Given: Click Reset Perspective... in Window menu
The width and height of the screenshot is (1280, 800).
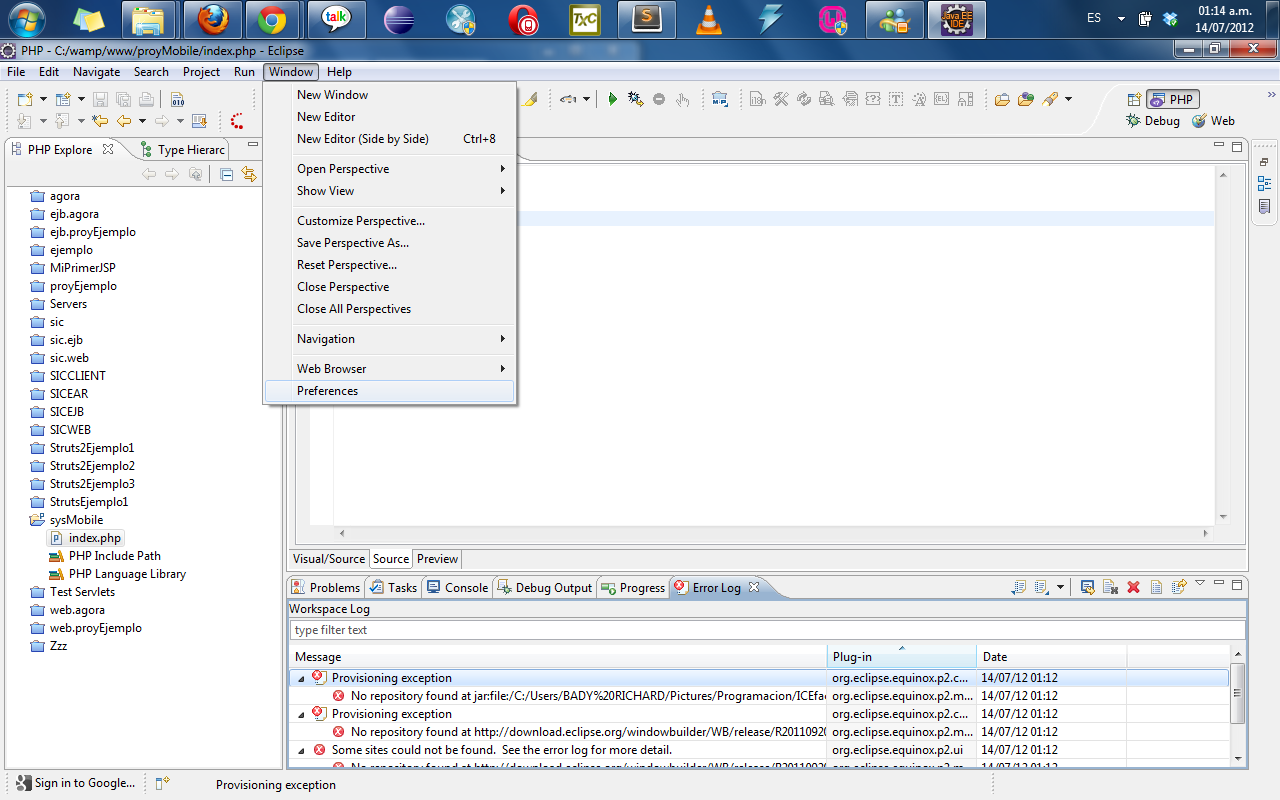Looking at the screenshot, I should (x=390, y=265).
